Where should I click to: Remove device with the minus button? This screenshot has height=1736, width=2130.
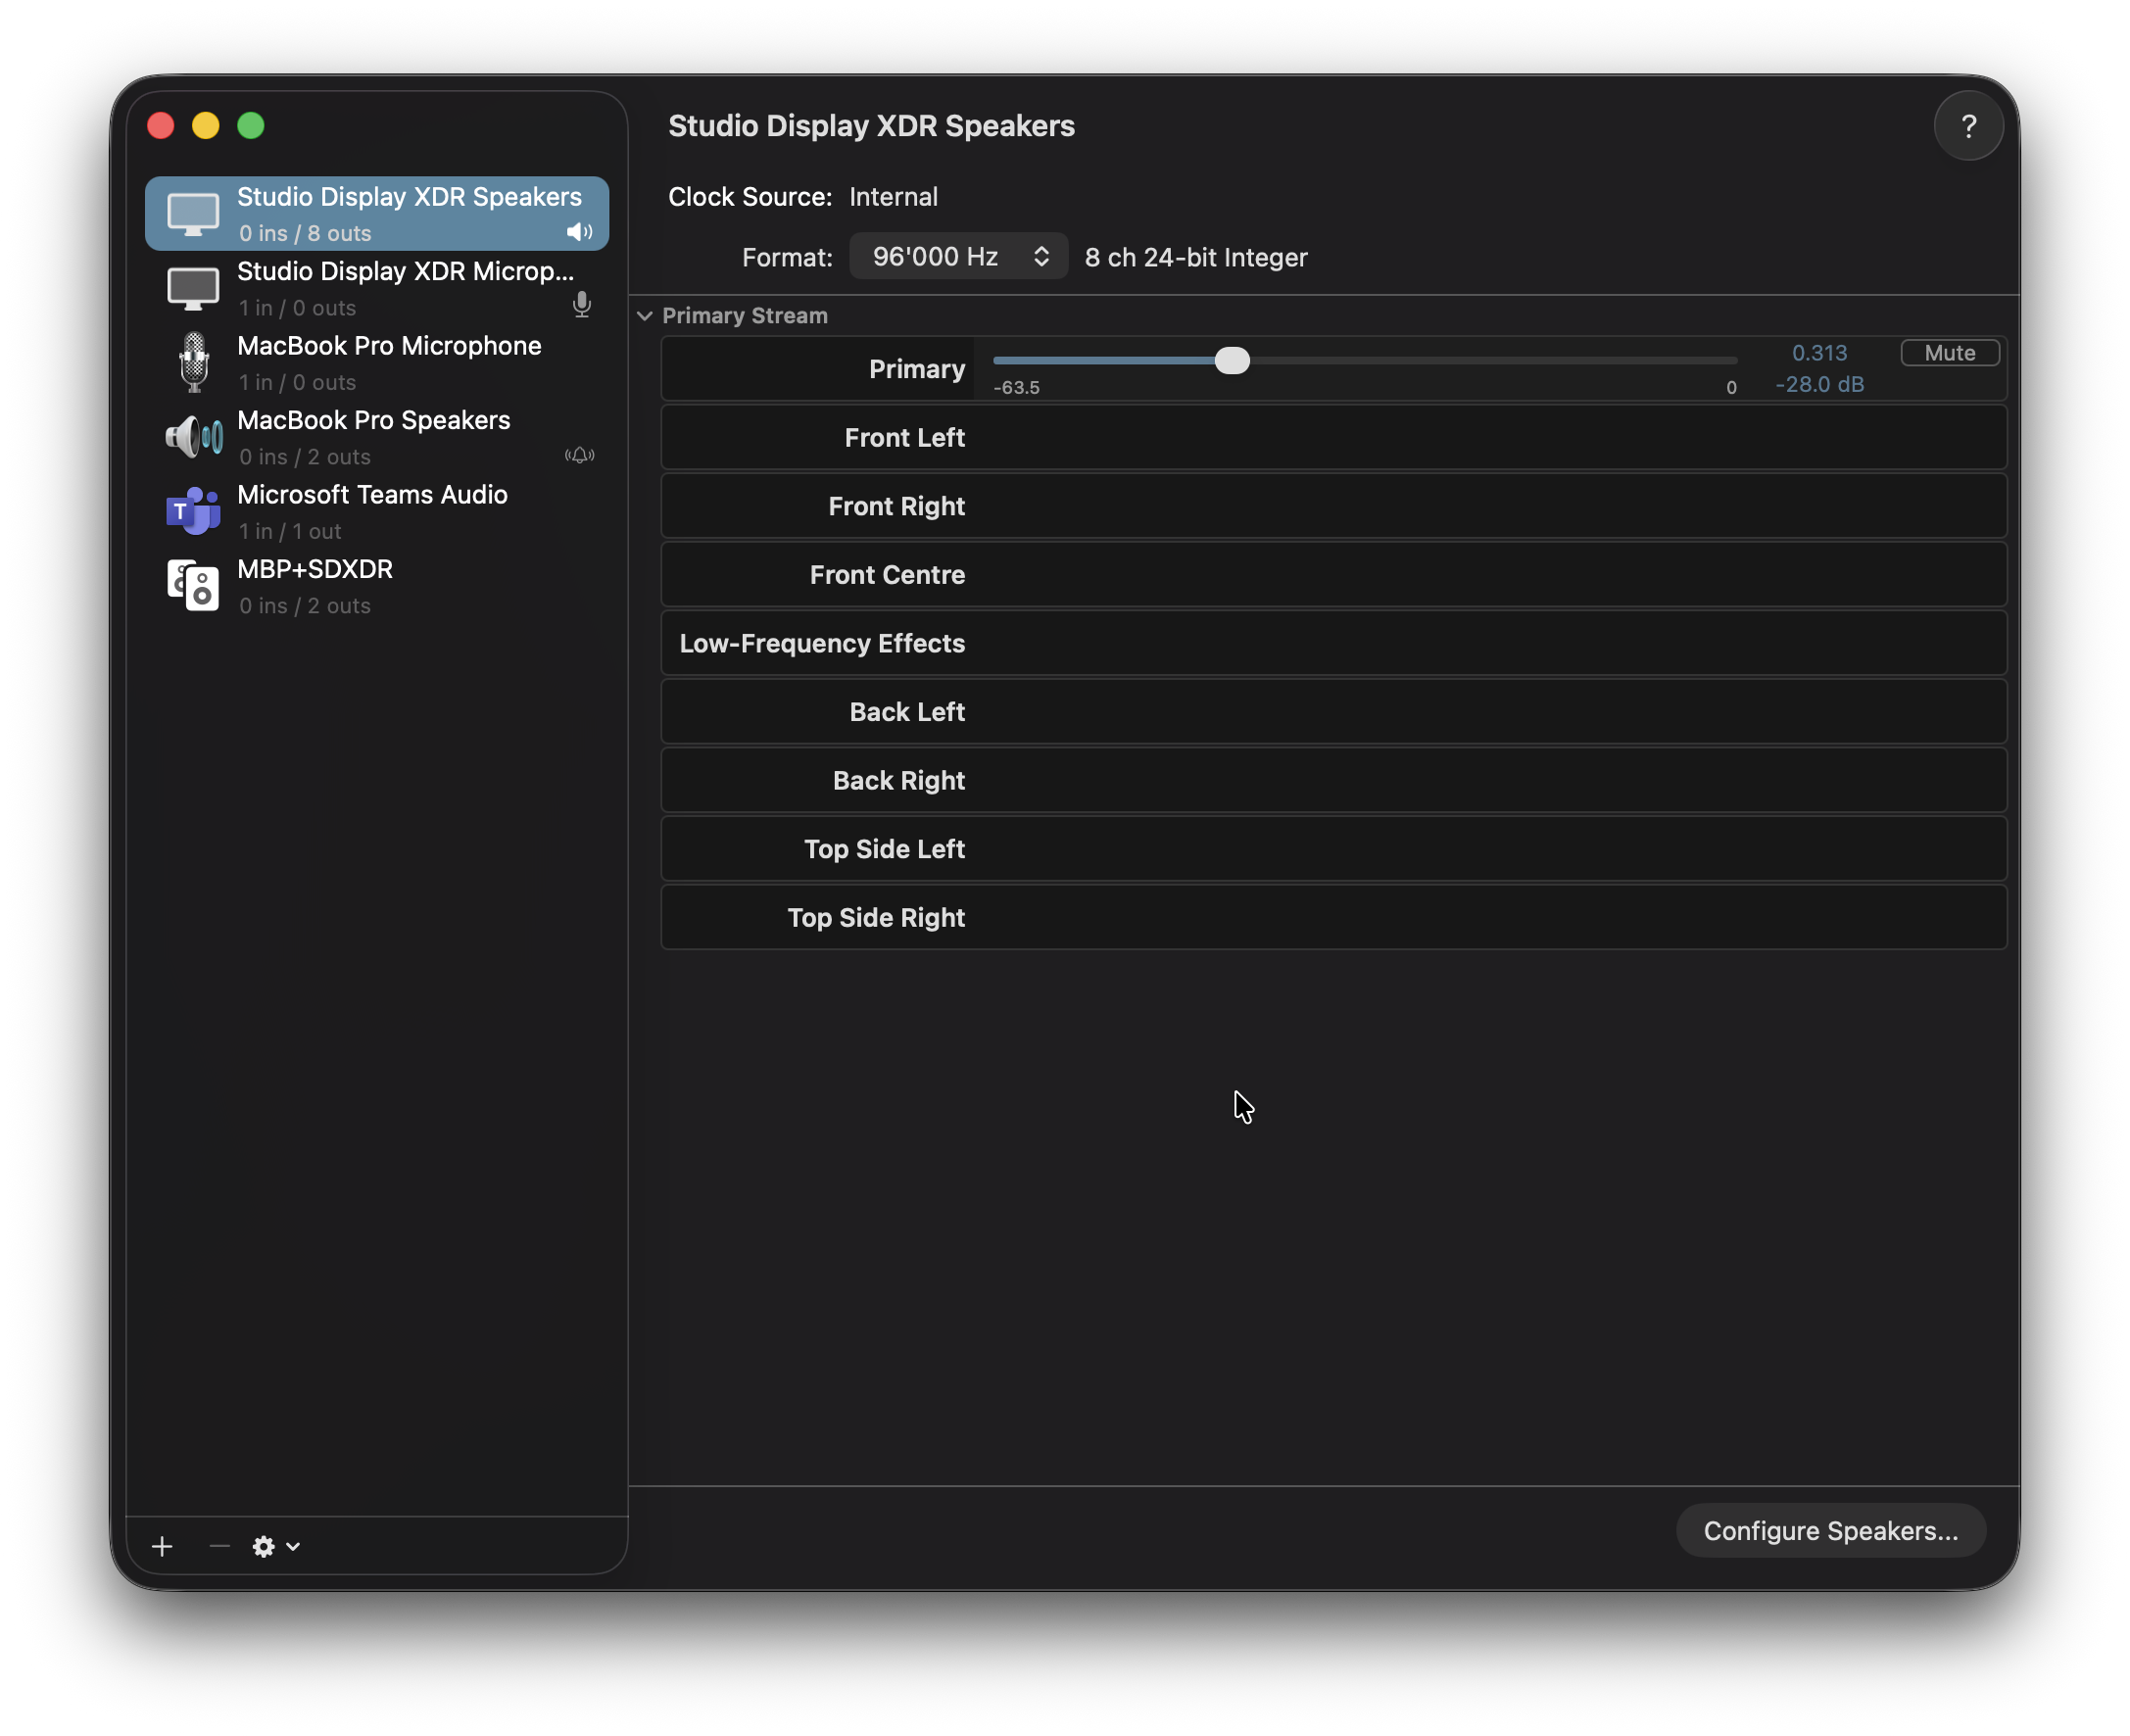coord(219,1546)
